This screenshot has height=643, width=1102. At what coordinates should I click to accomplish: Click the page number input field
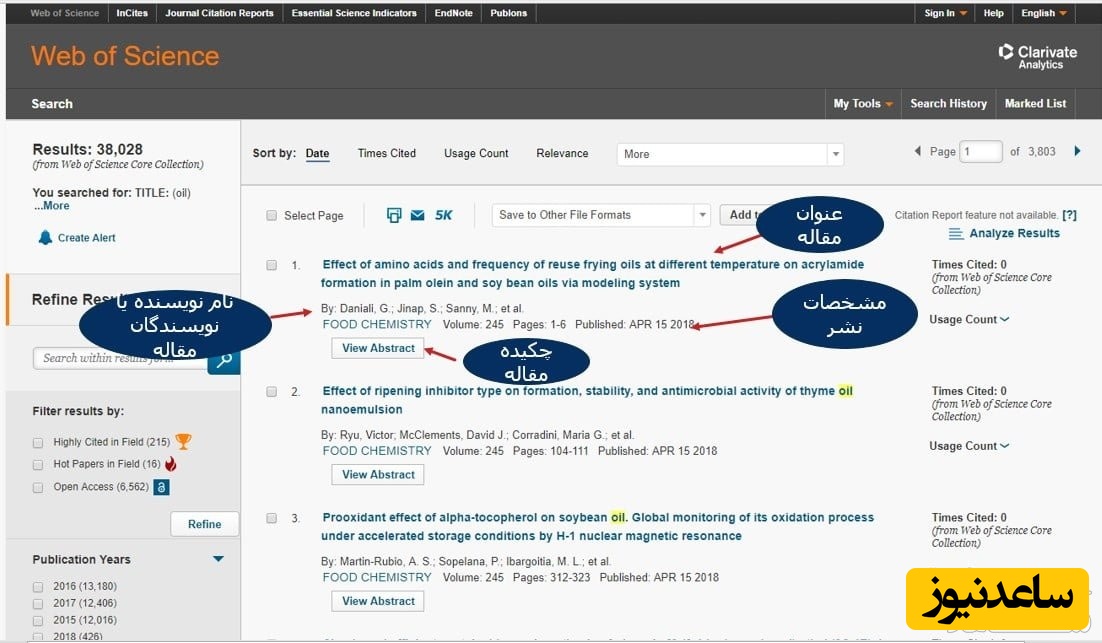pos(981,152)
